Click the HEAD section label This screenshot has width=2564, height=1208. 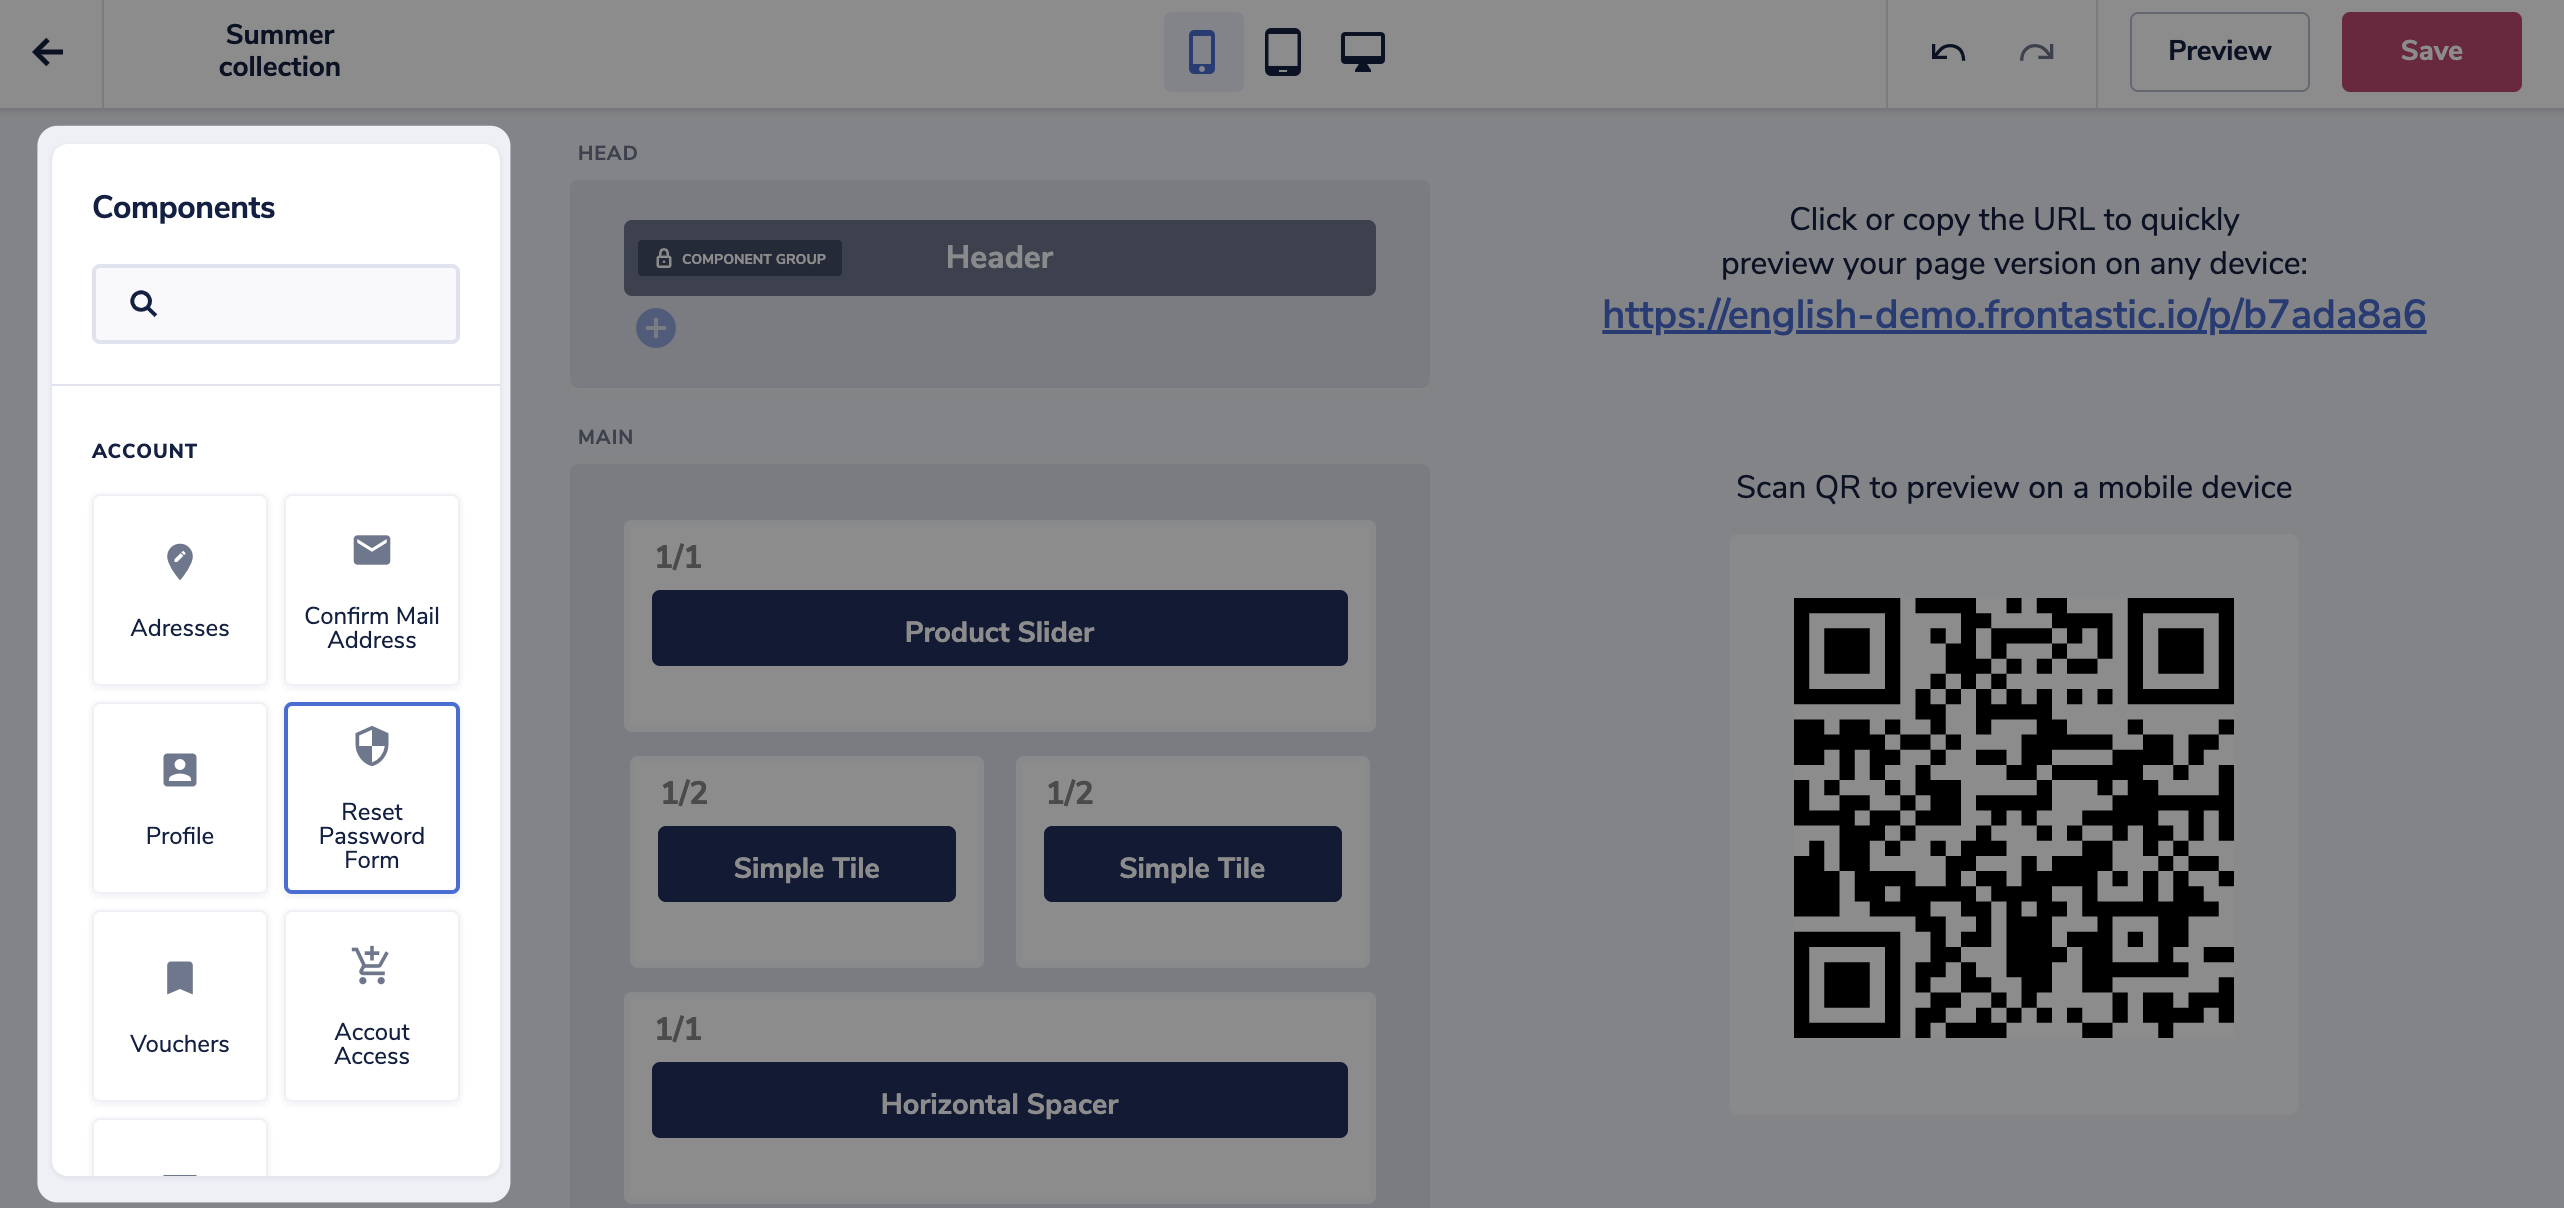coord(608,153)
